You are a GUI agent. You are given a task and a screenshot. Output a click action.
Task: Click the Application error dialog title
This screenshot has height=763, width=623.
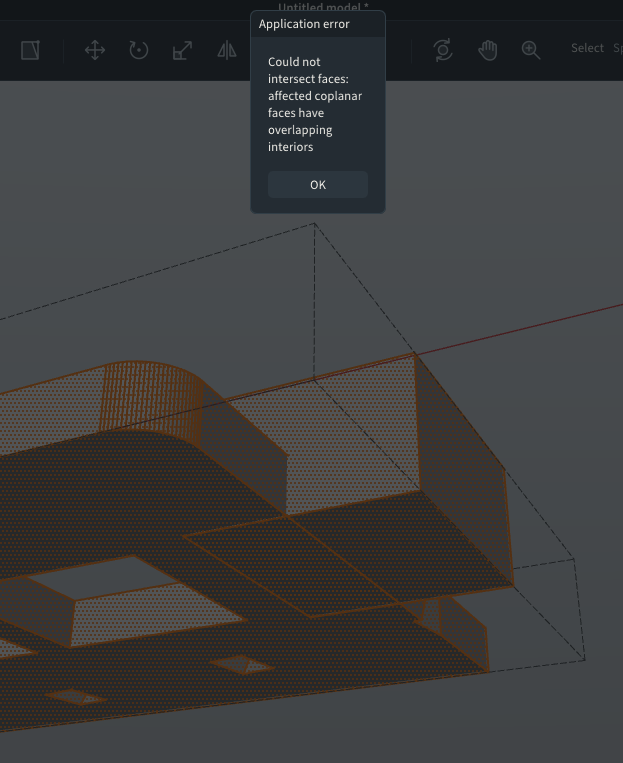click(304, 24)
